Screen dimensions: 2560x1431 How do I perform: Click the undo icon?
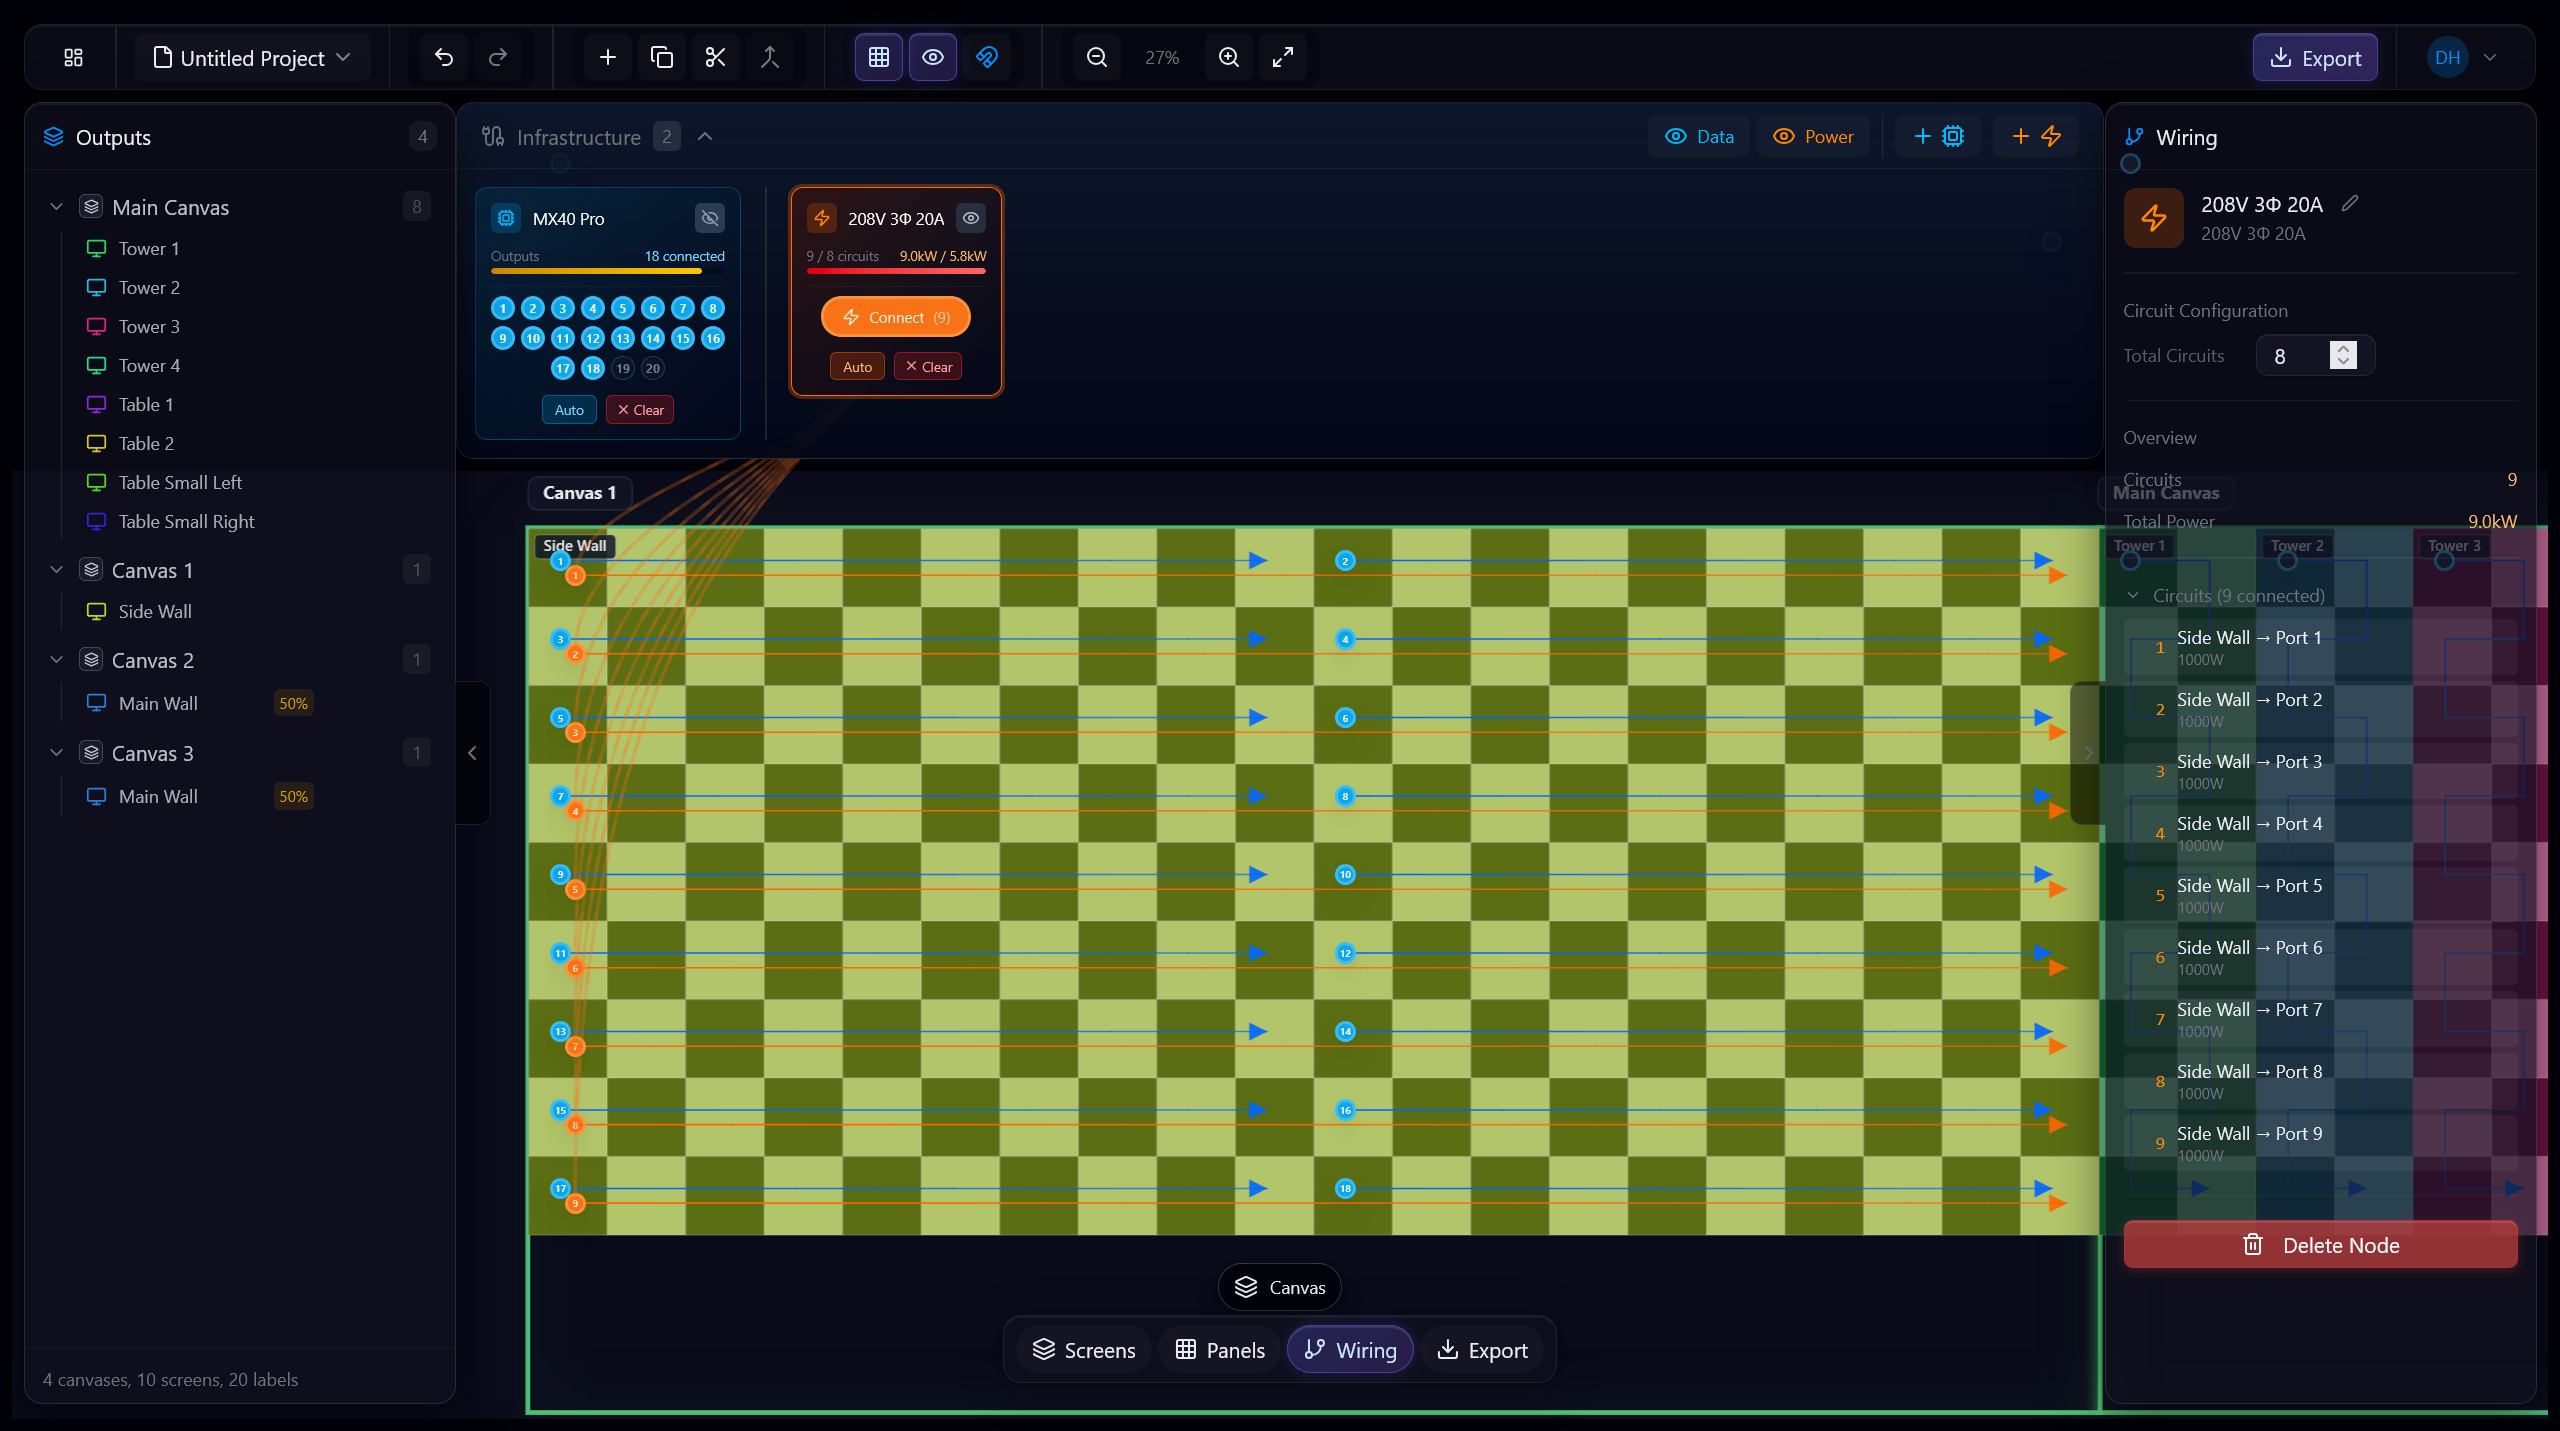[444, 57]
